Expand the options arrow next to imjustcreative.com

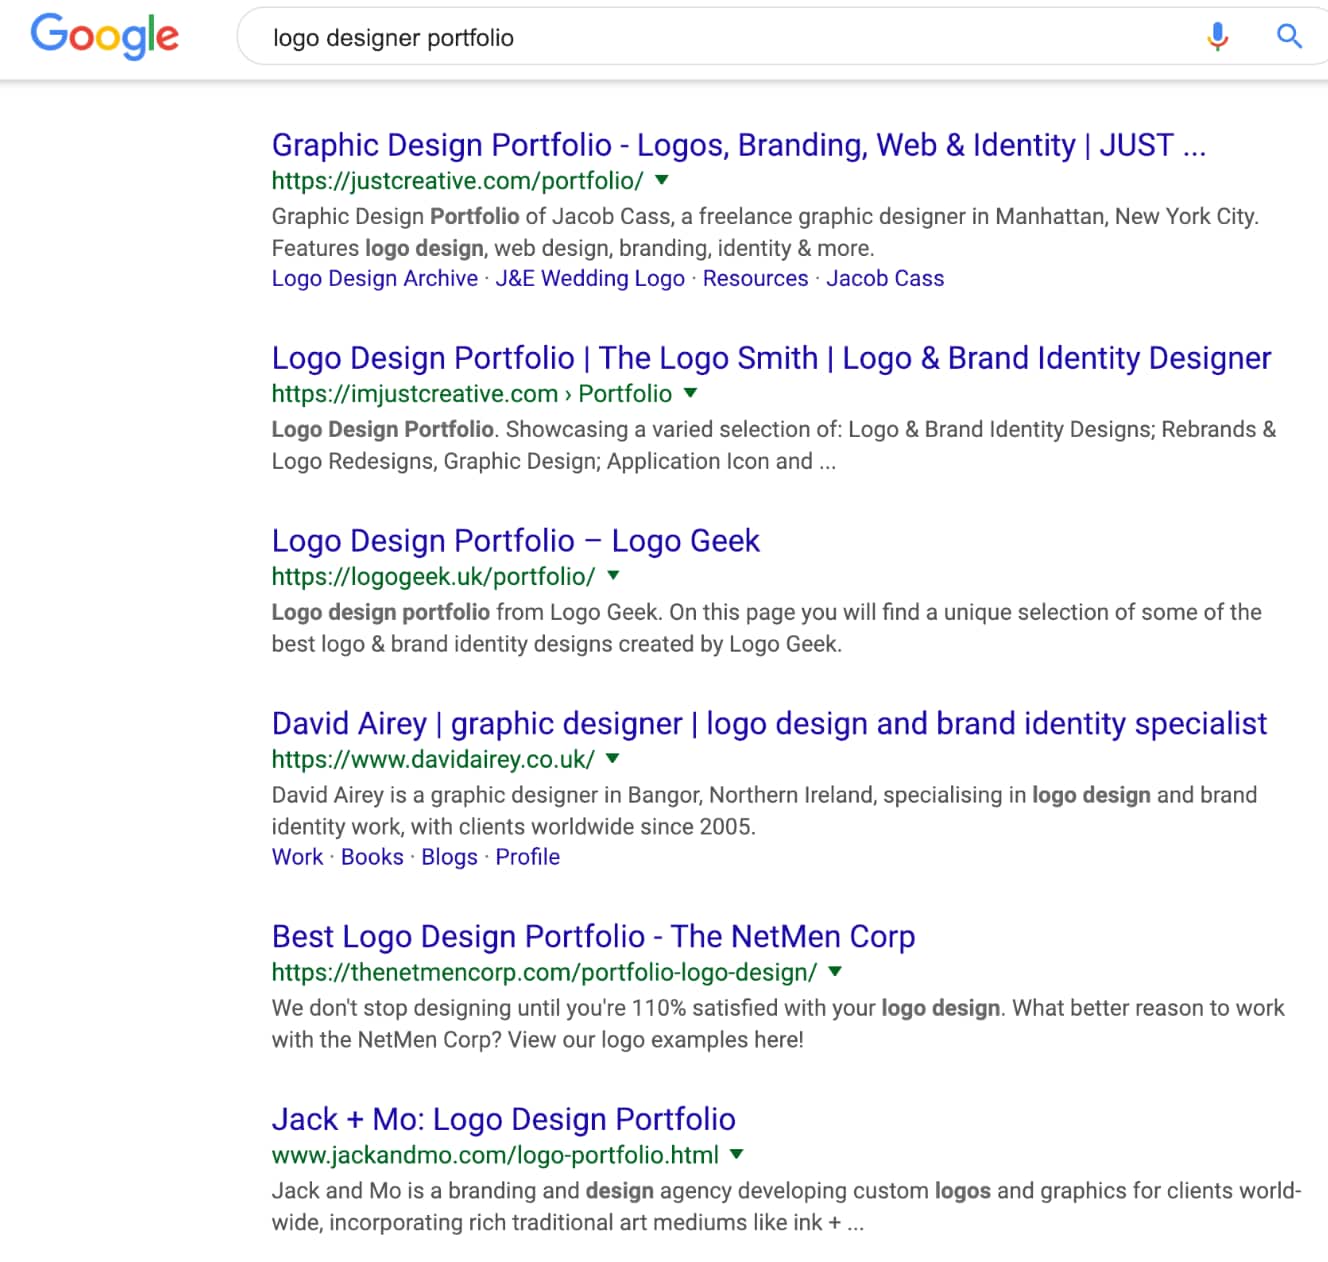[x=690, y=393]
